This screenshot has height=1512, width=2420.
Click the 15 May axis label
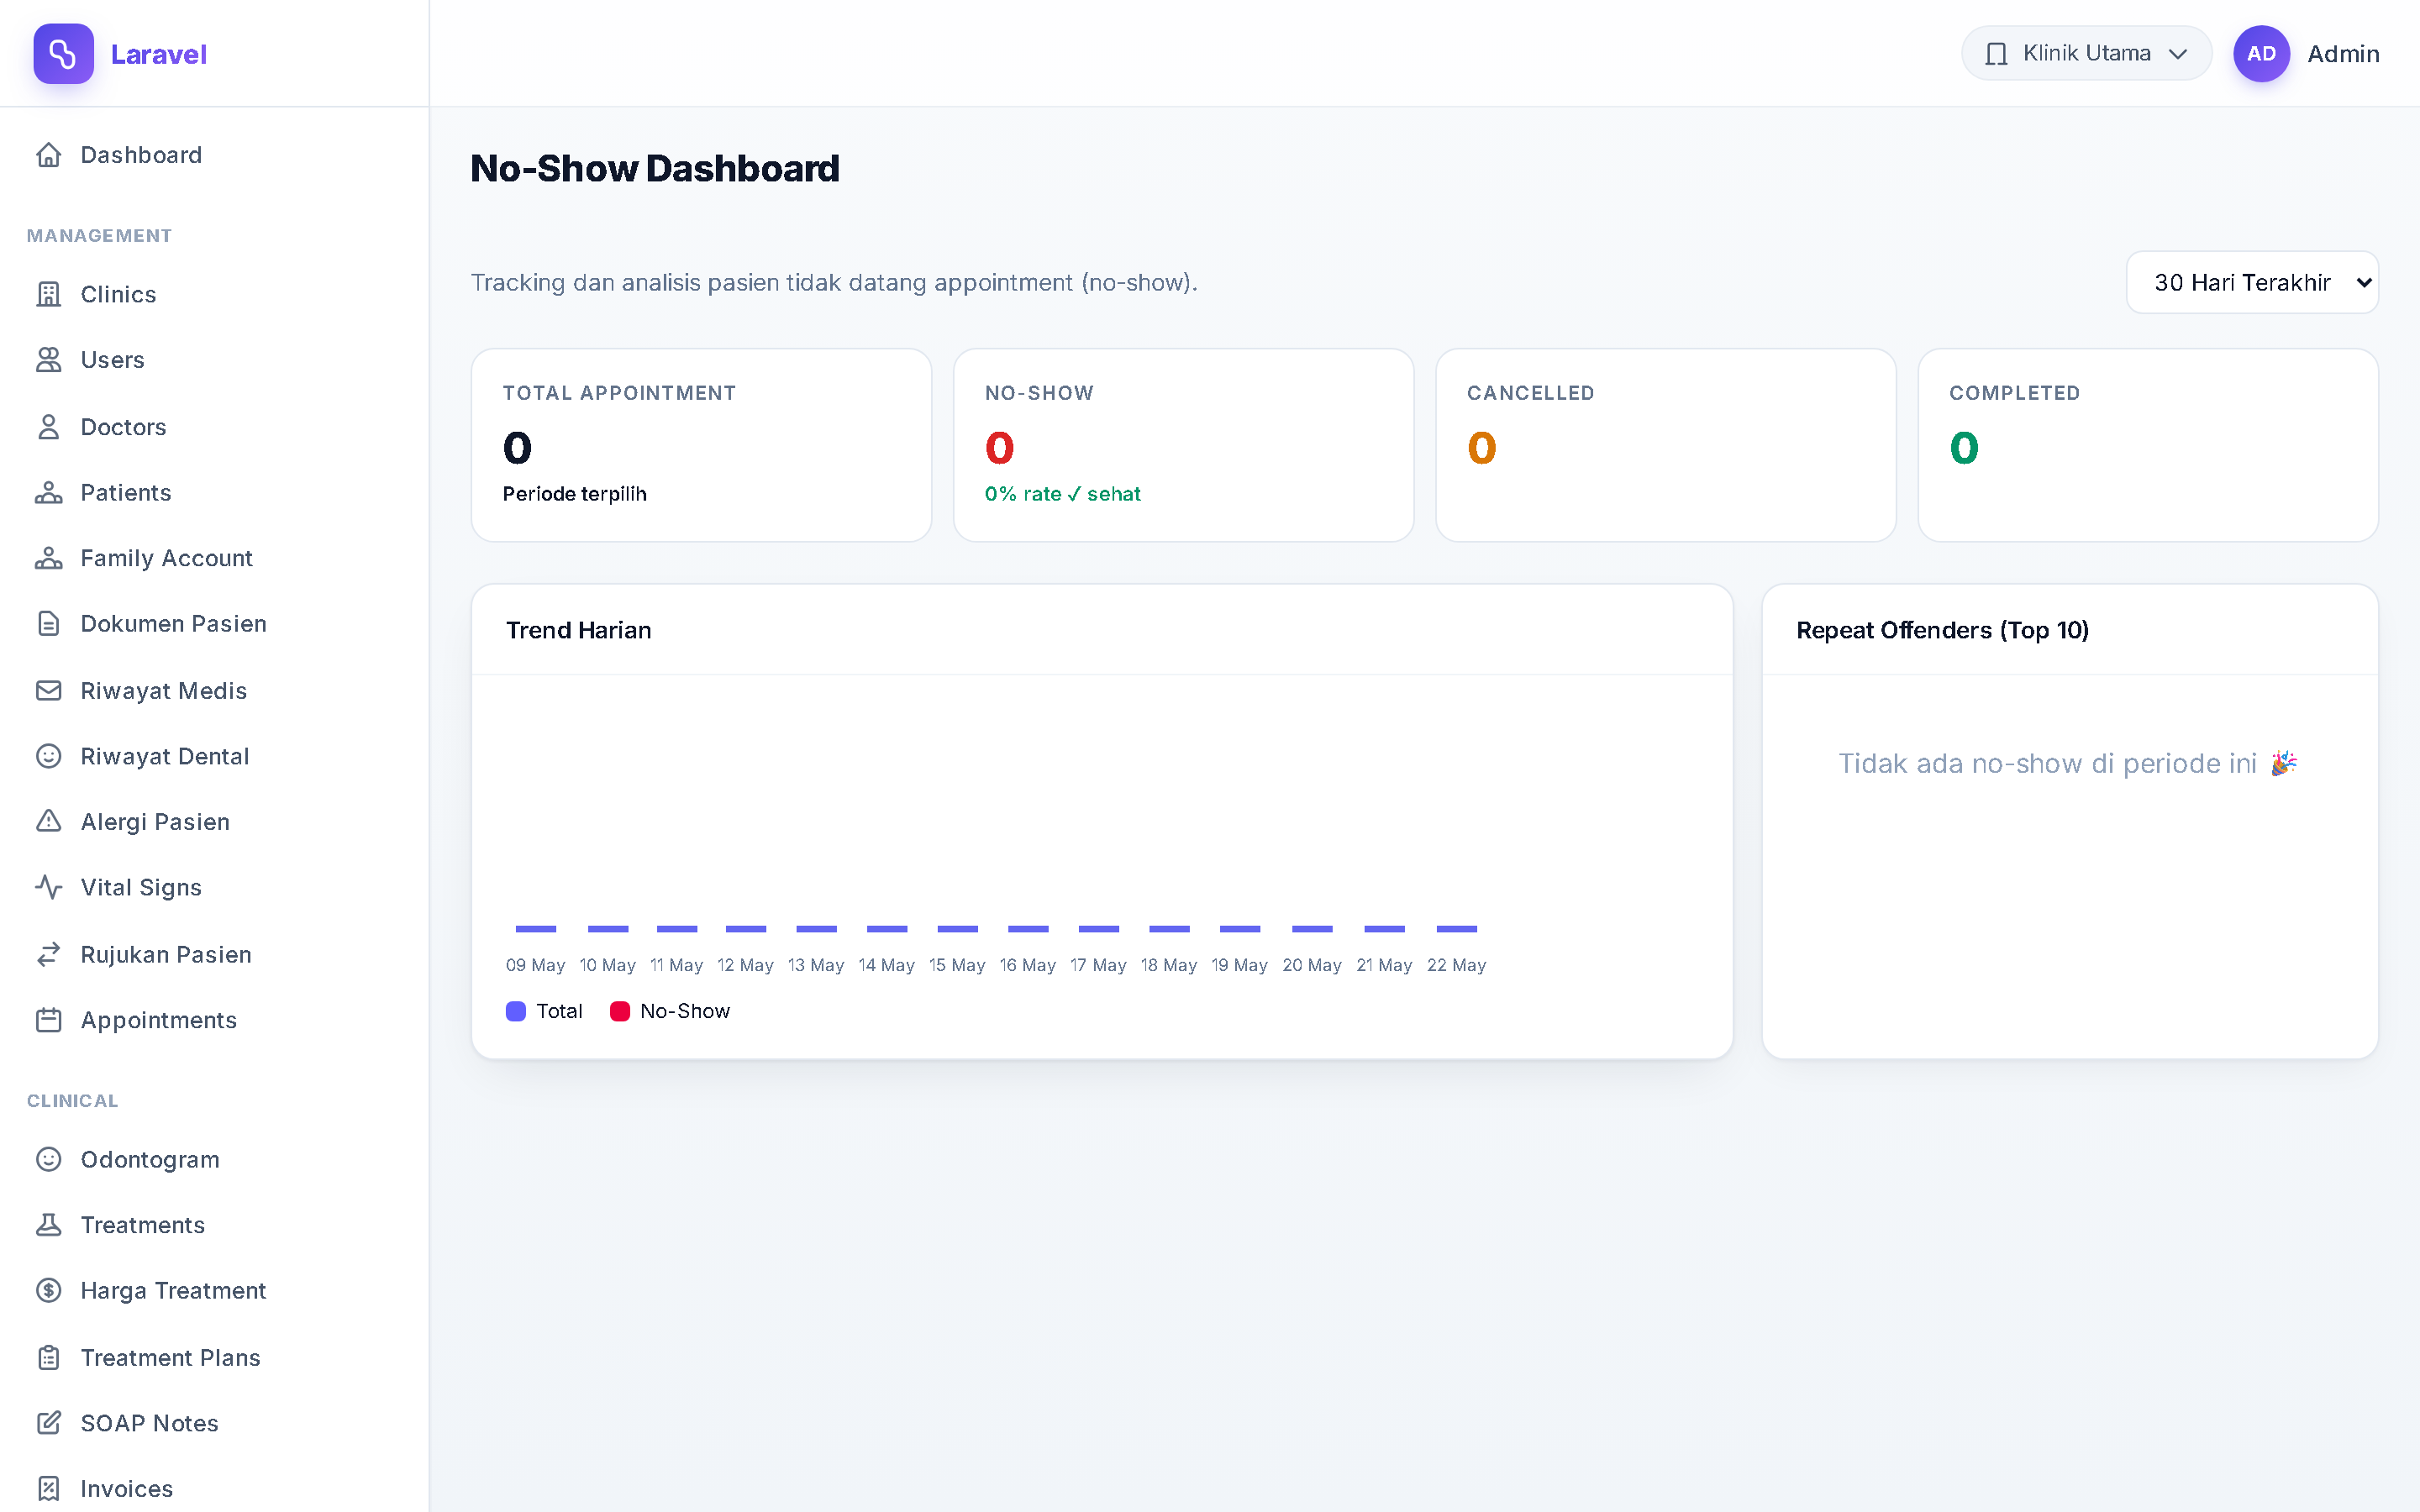[957, 965]
